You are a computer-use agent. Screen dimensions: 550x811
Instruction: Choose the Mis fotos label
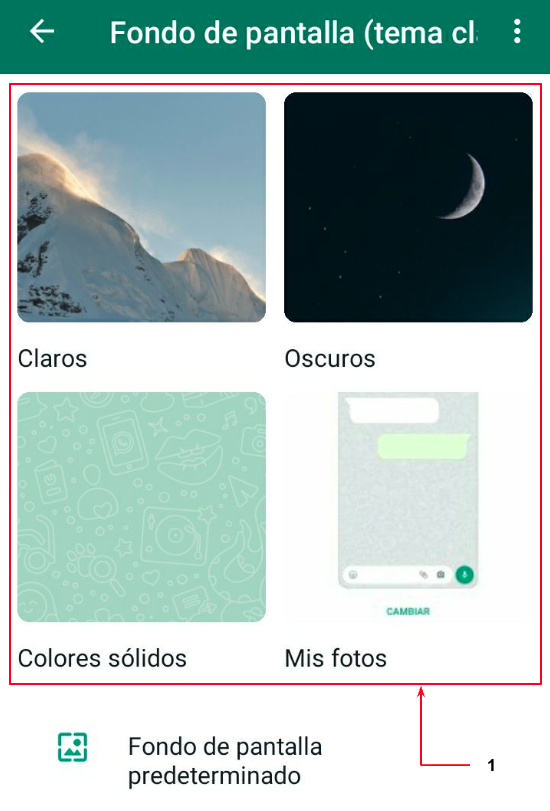point(336,658)
